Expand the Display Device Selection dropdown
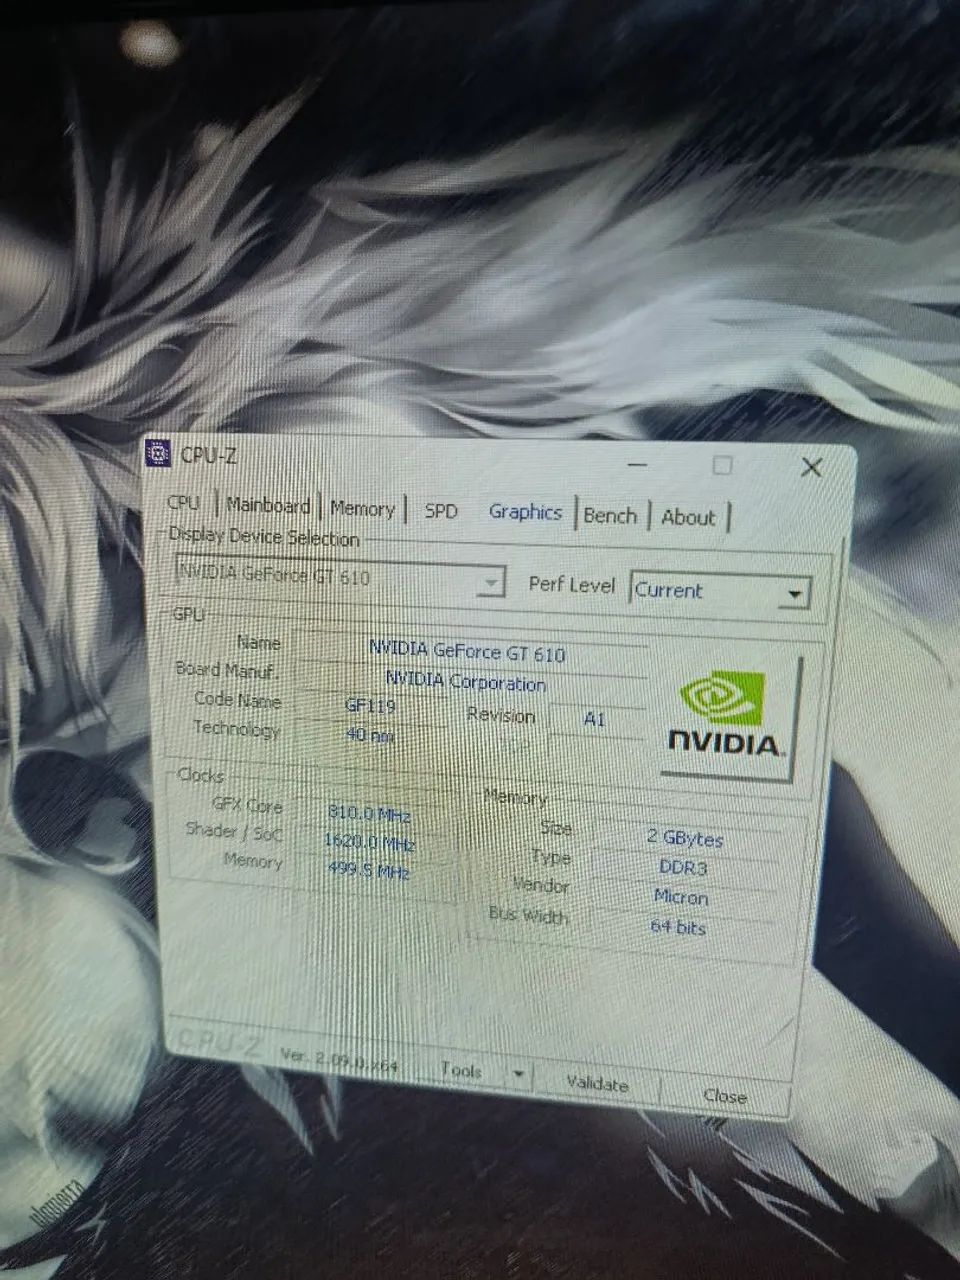The width and height of the screenshot is (960, 1280). tap(339, 578)
